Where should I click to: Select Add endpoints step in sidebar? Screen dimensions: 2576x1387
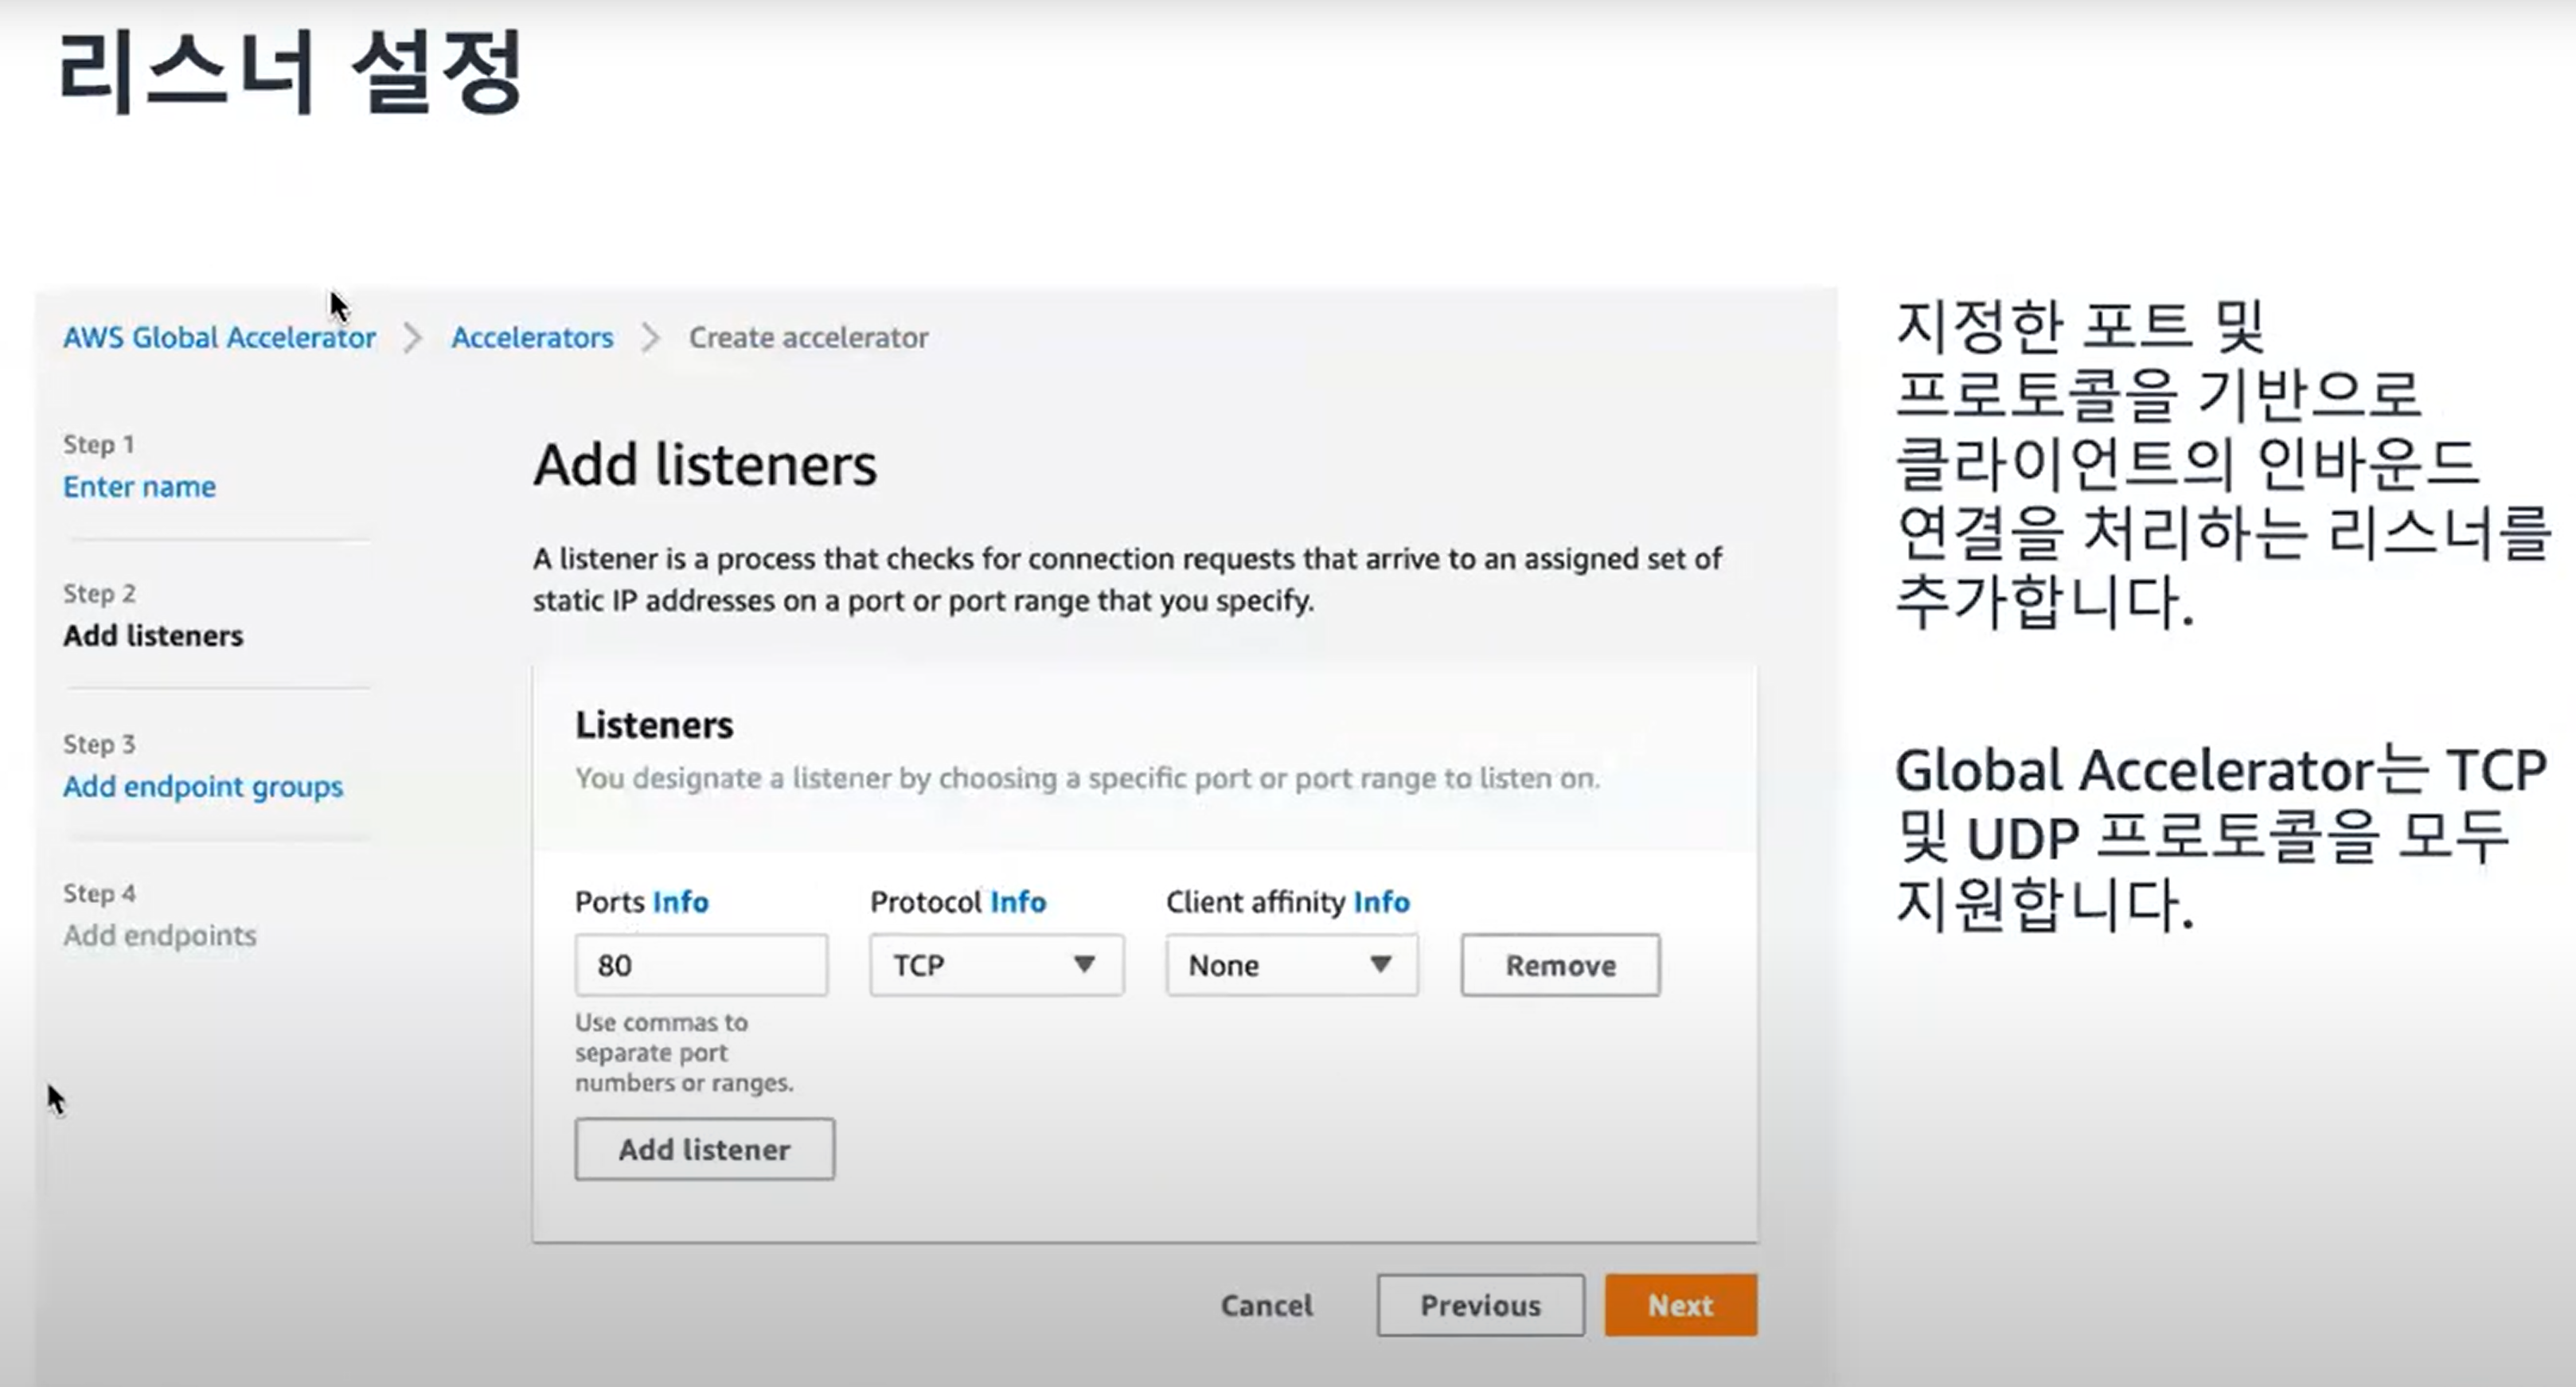point(160,936)
